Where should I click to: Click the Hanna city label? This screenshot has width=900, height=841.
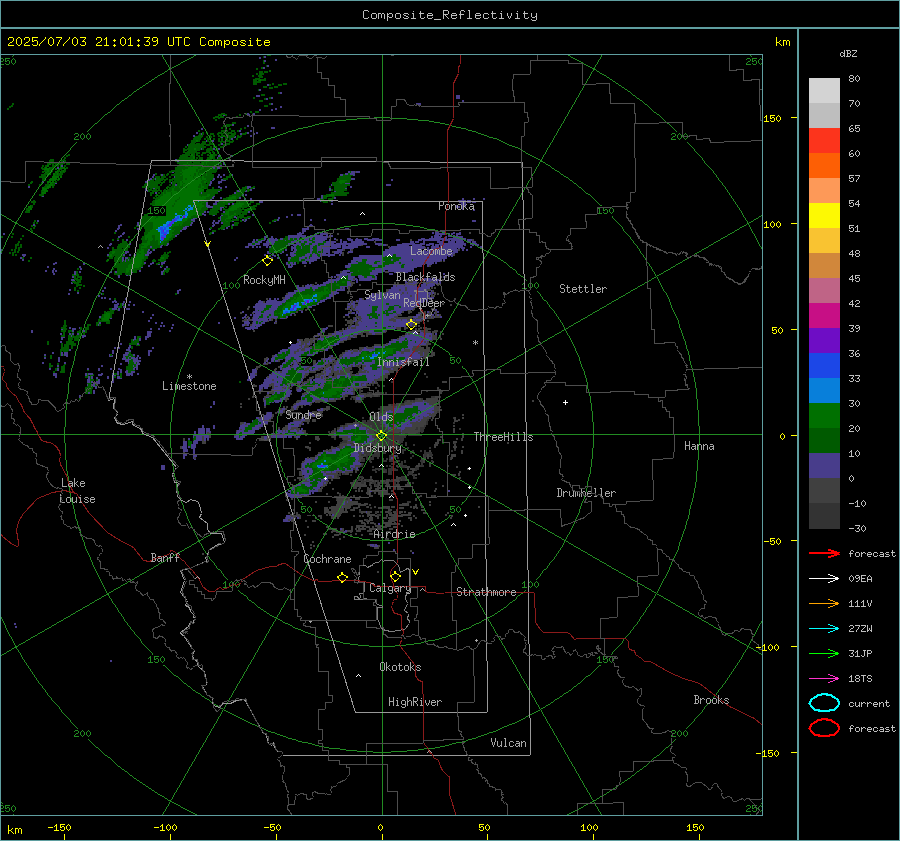(x=699, y=446)
